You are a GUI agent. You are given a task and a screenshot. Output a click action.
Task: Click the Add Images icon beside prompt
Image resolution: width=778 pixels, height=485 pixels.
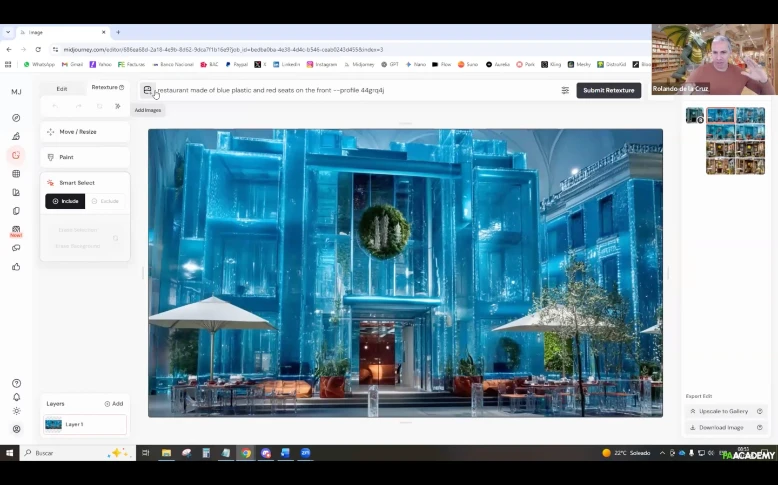147,90
